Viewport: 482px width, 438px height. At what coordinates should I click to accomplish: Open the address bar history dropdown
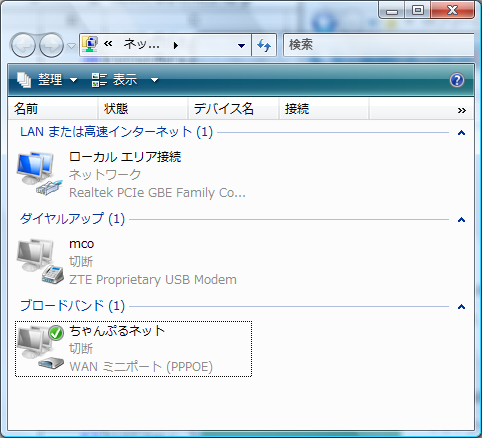coord(242,45)
